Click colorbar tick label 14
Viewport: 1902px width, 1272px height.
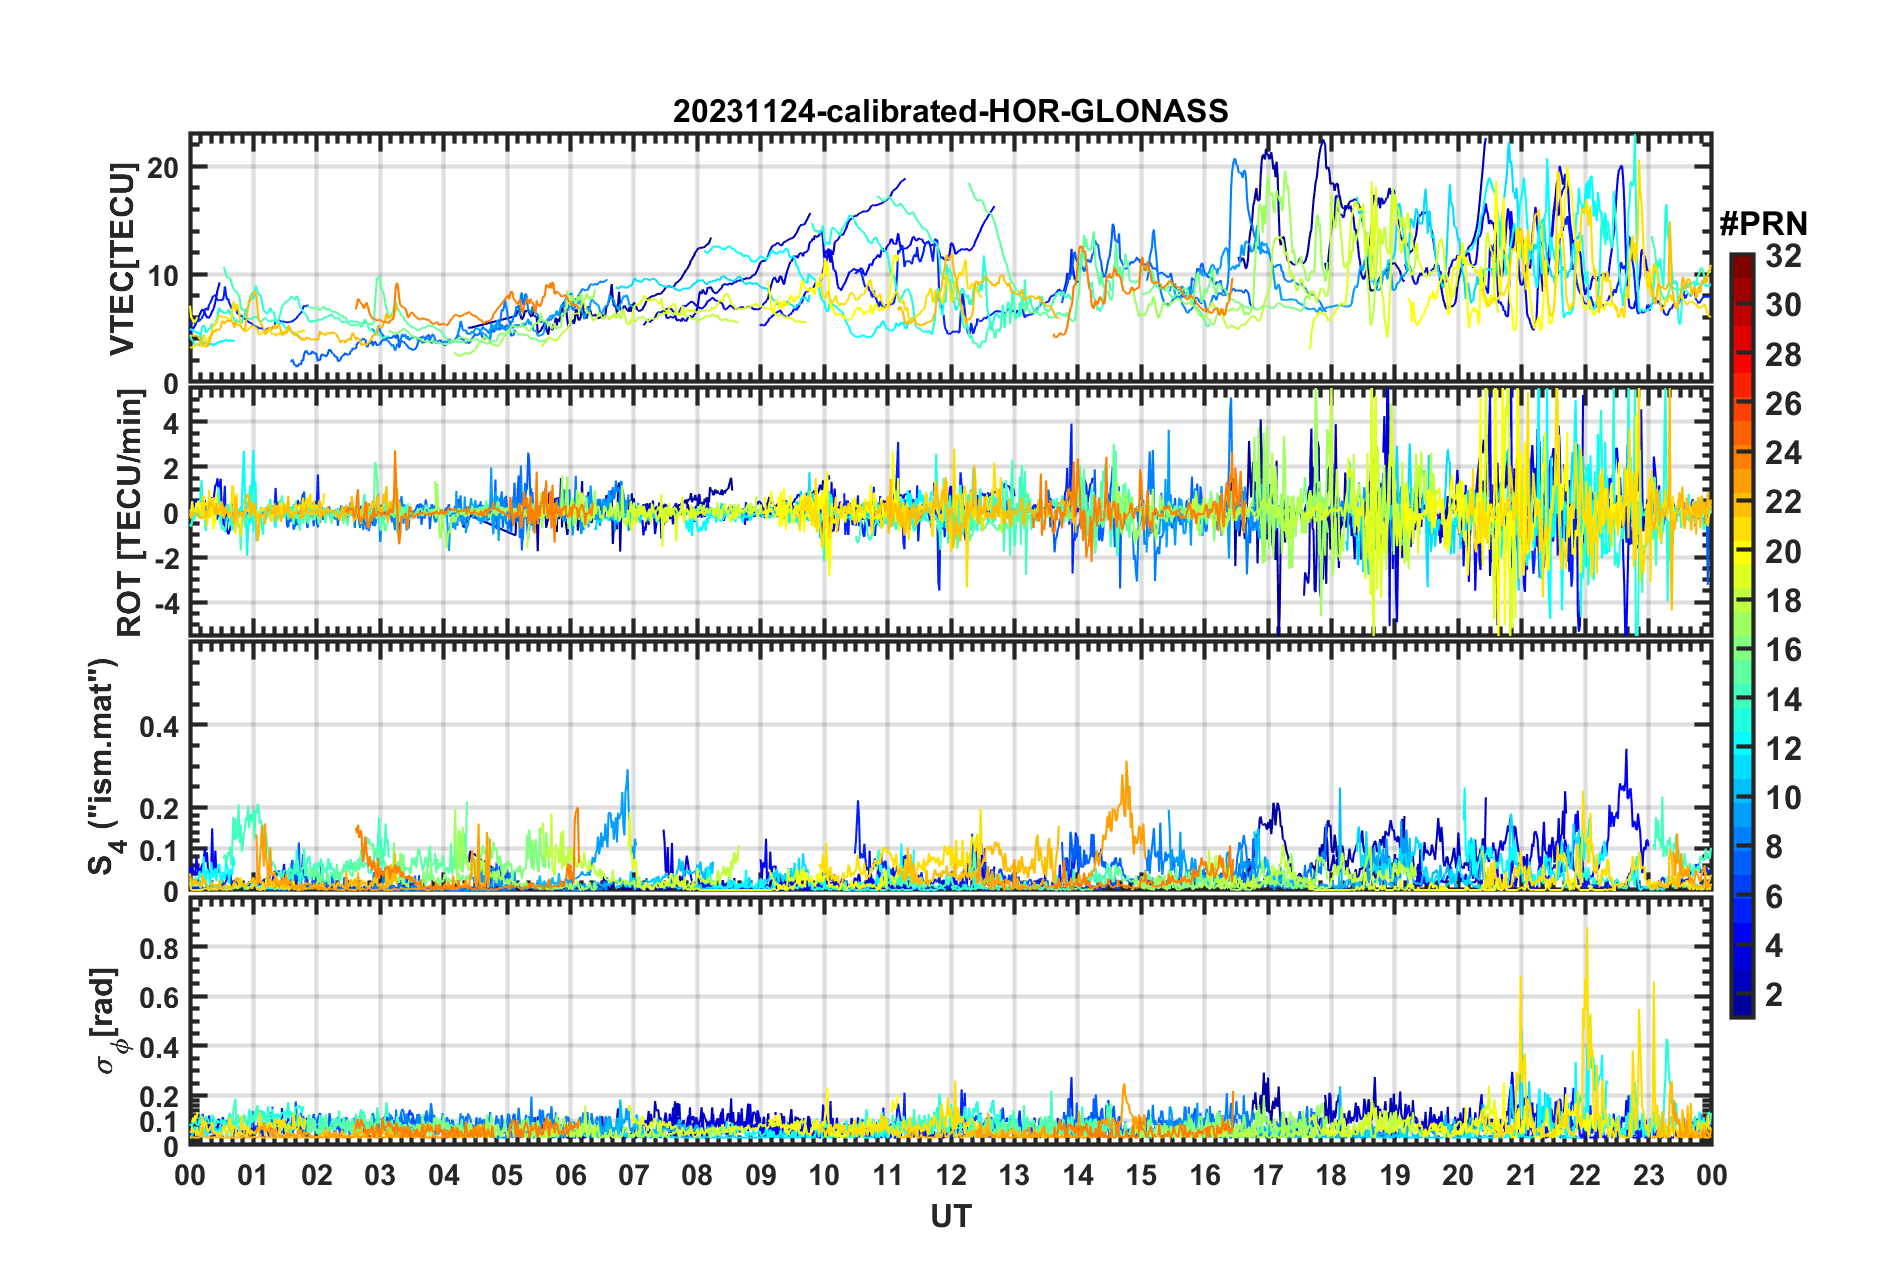tap(1782, 699)
